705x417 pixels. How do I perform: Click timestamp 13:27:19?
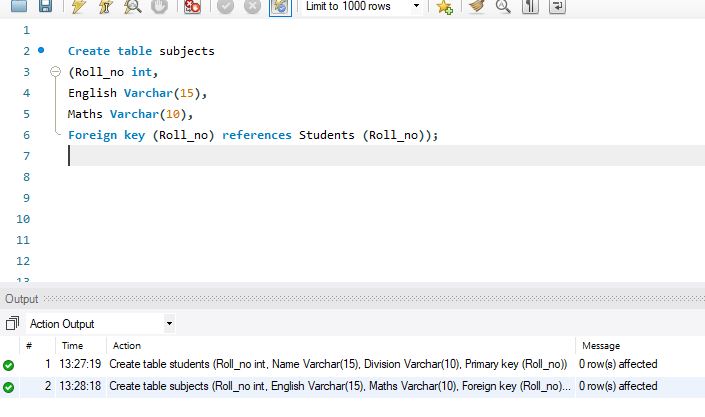click(x=80, y=364)
